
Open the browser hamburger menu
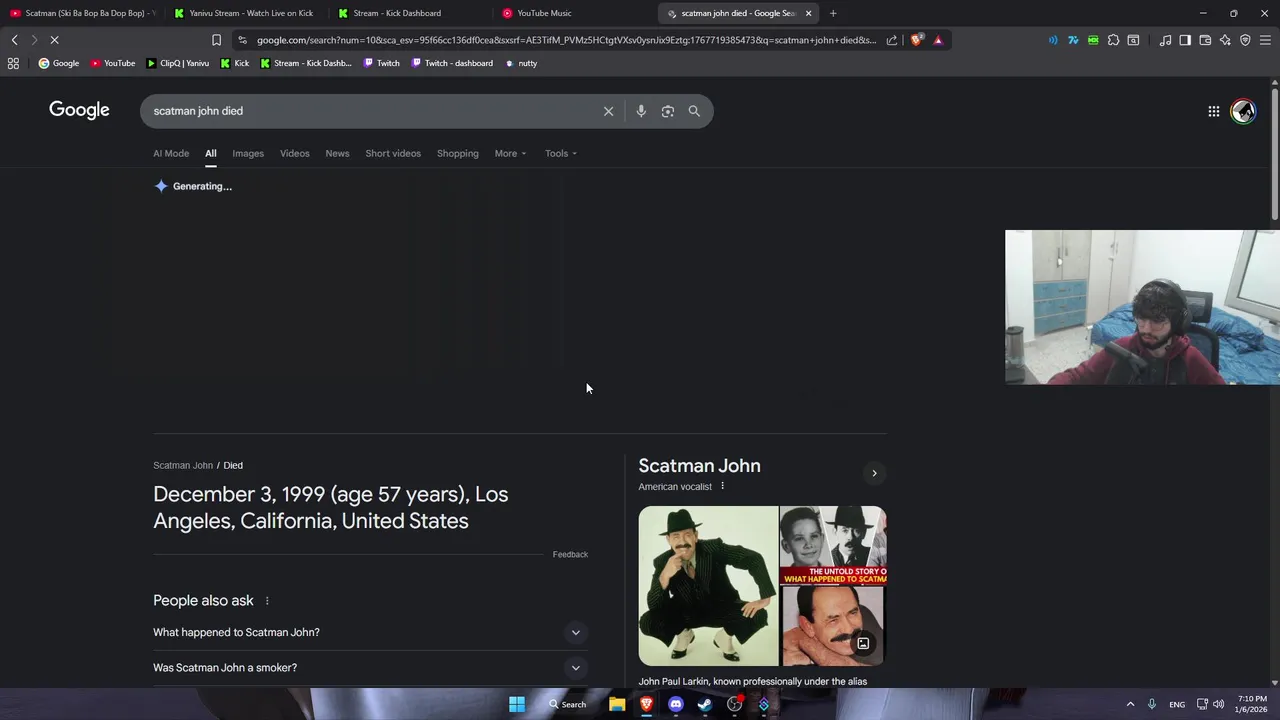[x=1265, y=40]
